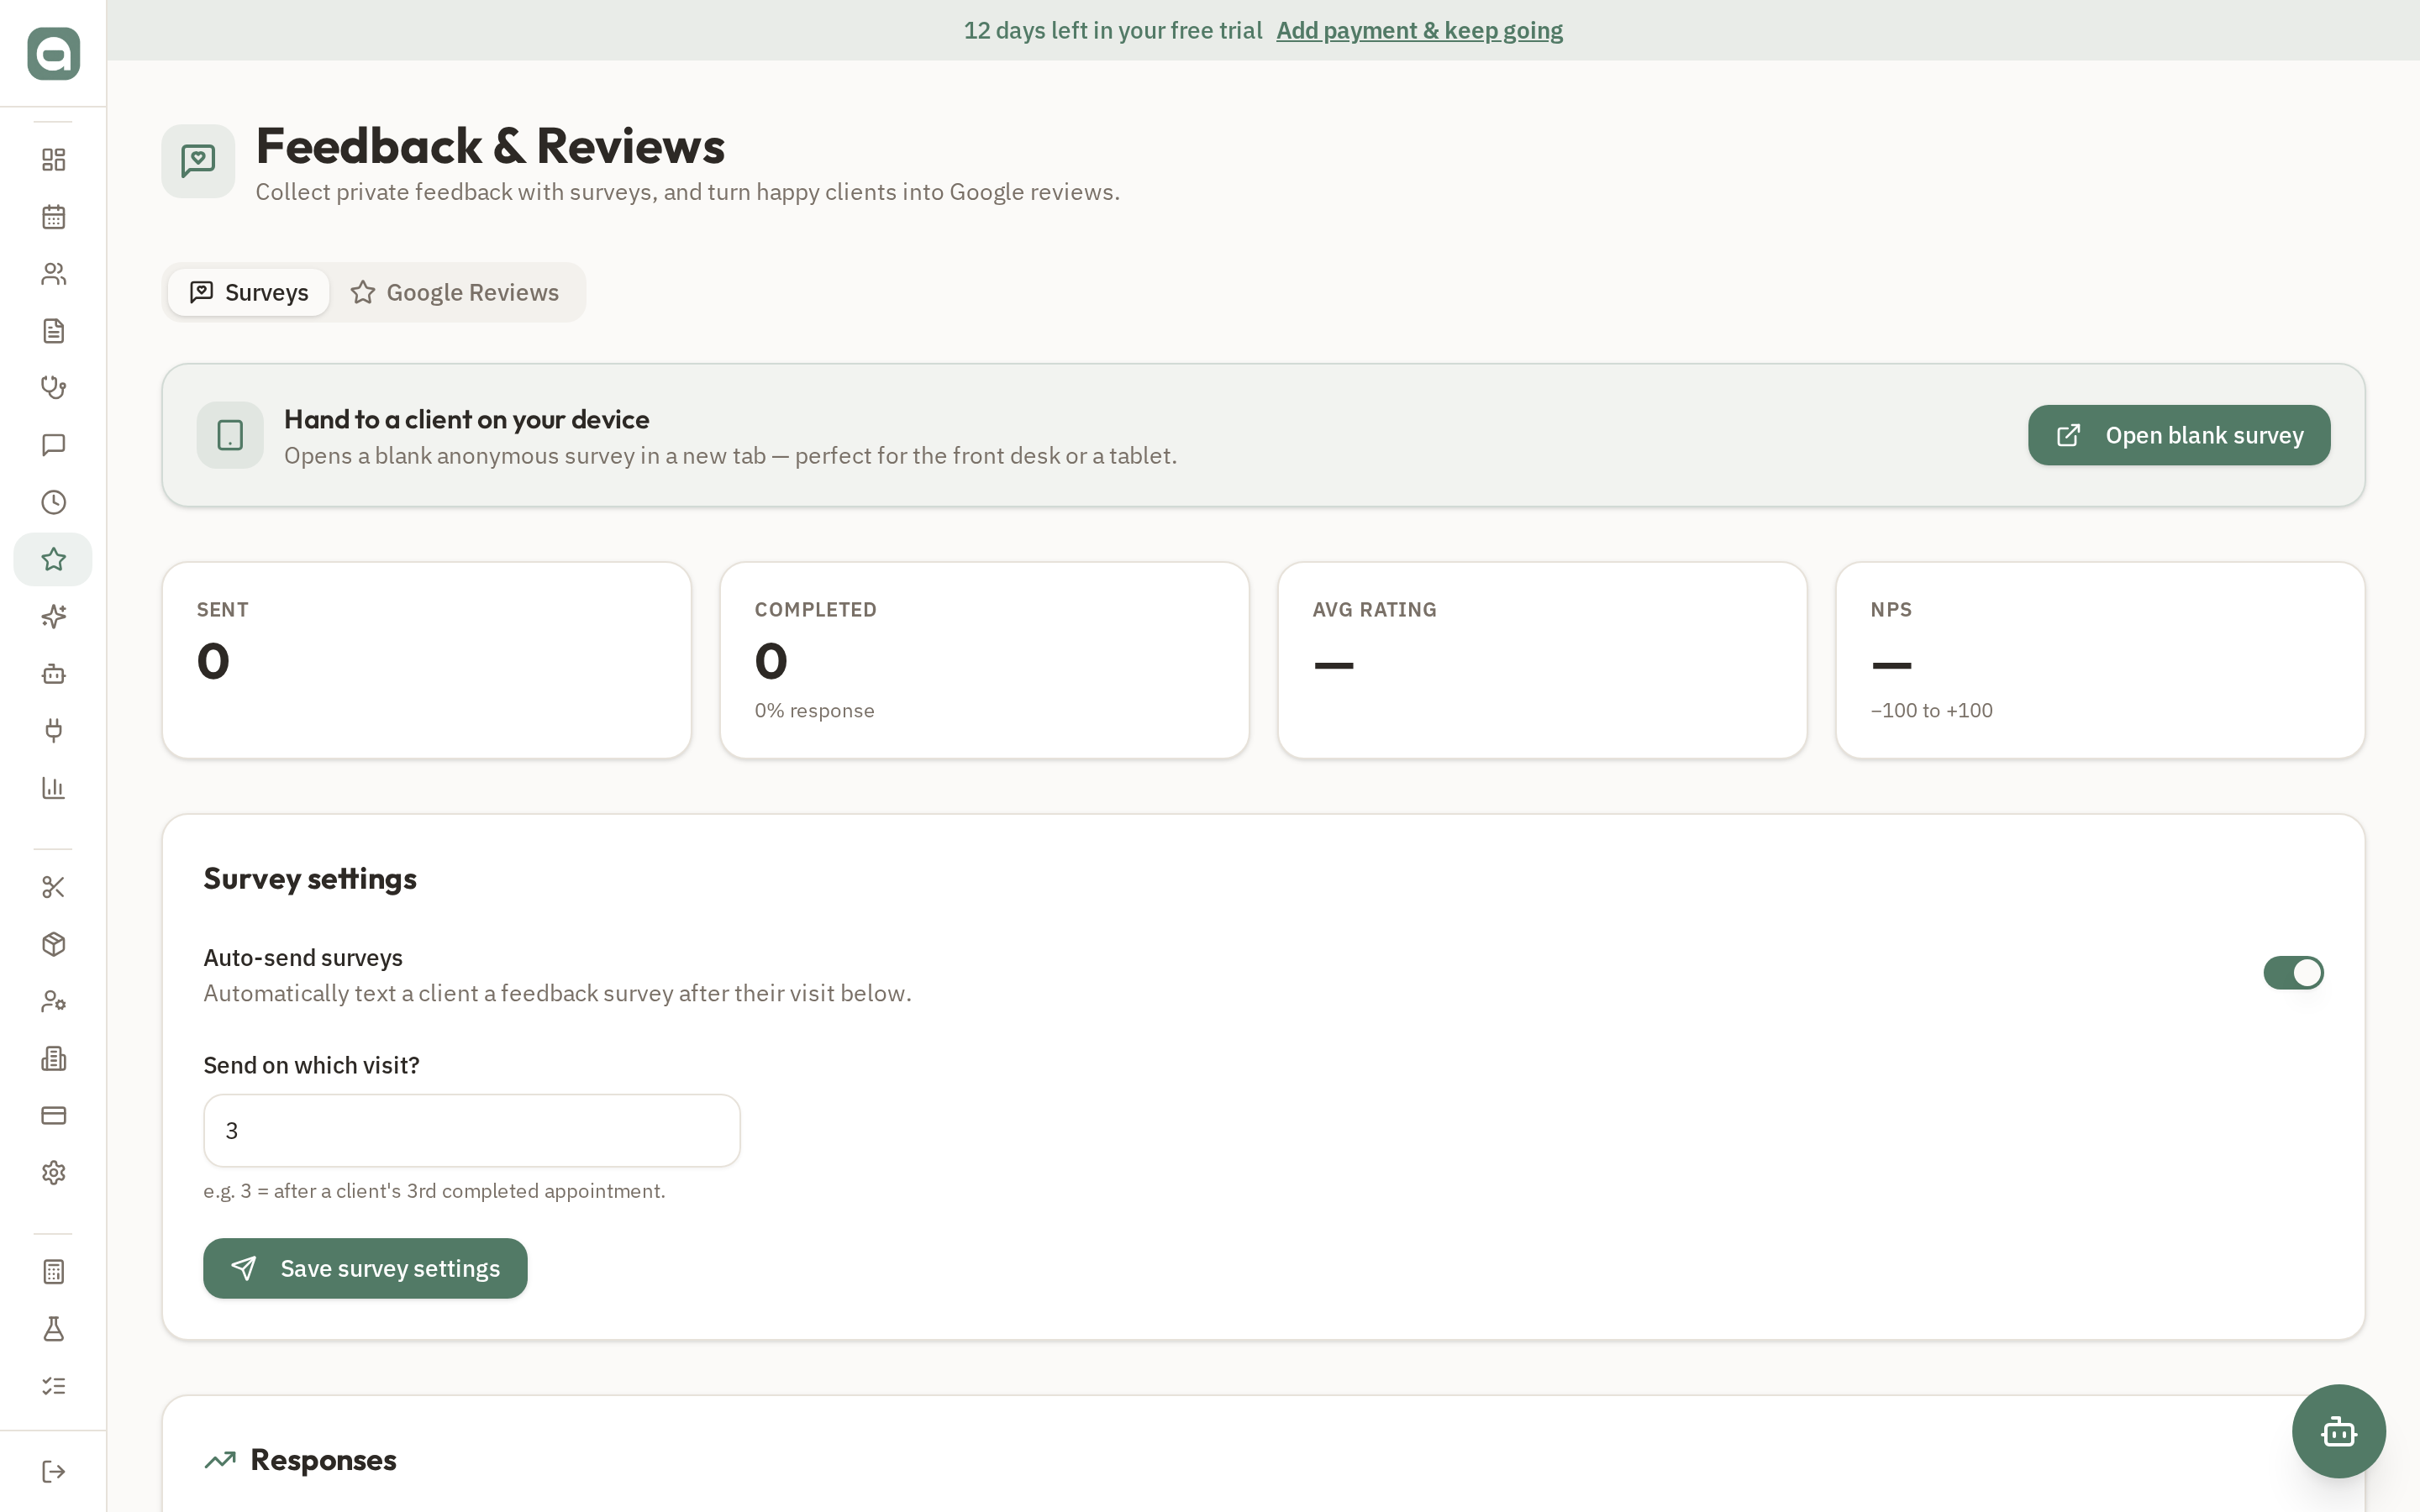Click the COMPLETED stat card
The height and width of the screenshot is (1512, 2420).
click(x=985, y=660)
